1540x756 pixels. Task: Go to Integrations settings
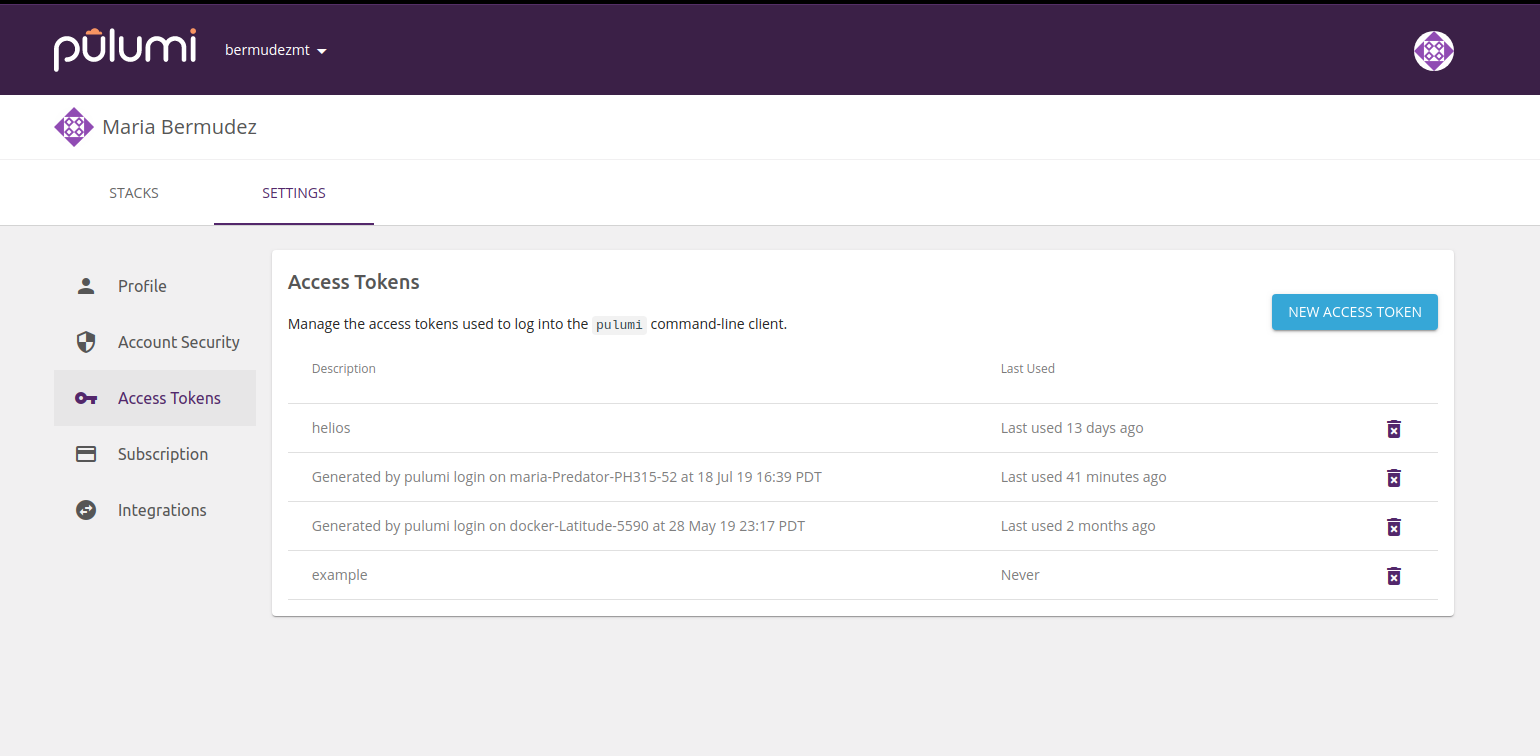(161, 510)
